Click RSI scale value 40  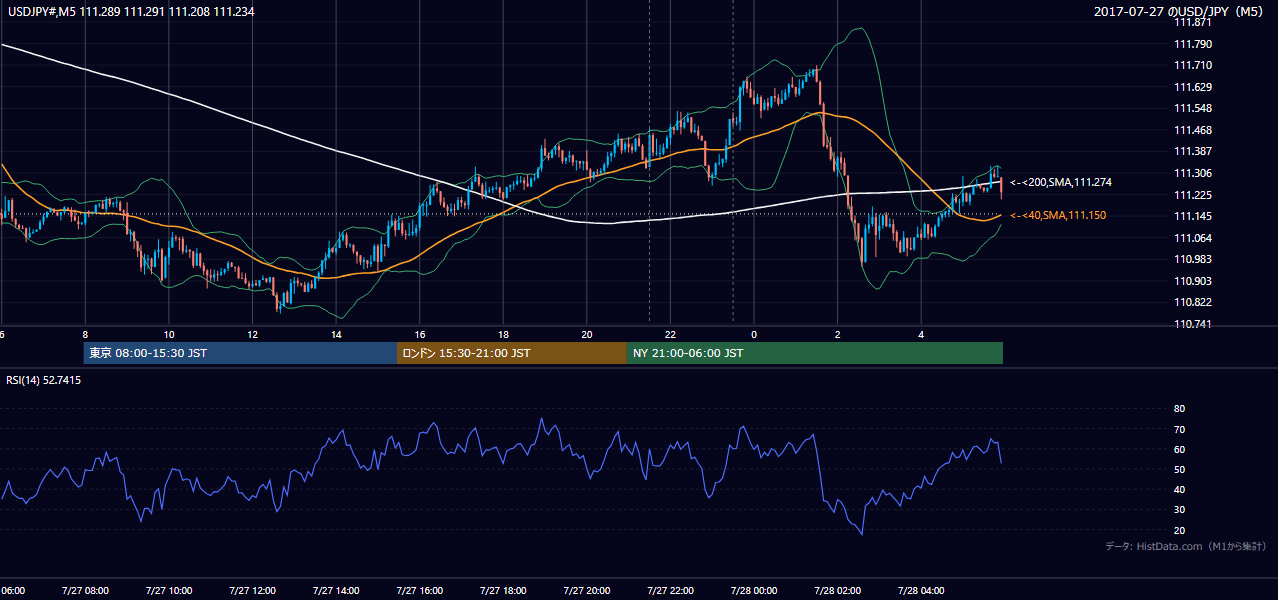tap(1179, 489)
